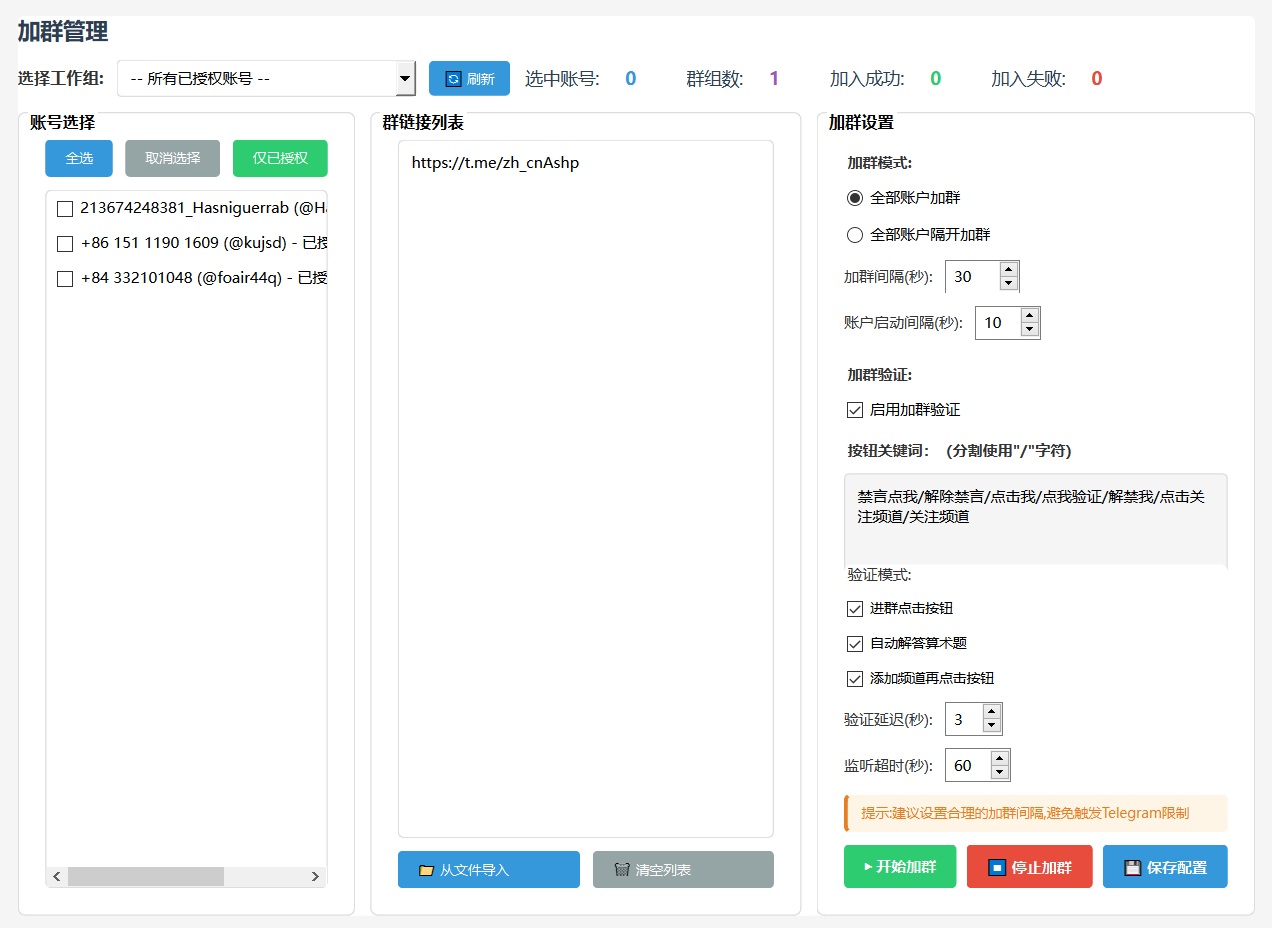Image resolution: width=1272 pixels, height=928 pixels.
Task: Click 从文件导入 folder icon button
Action: [x=488, y=870]
